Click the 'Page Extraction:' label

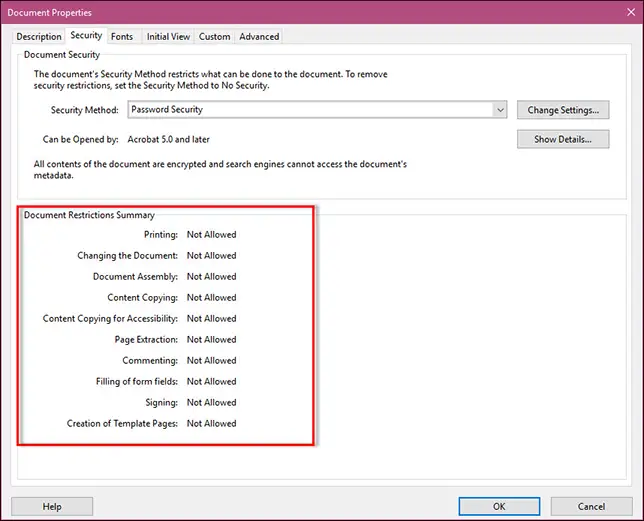pyautogui.click(x=146, y=339)
